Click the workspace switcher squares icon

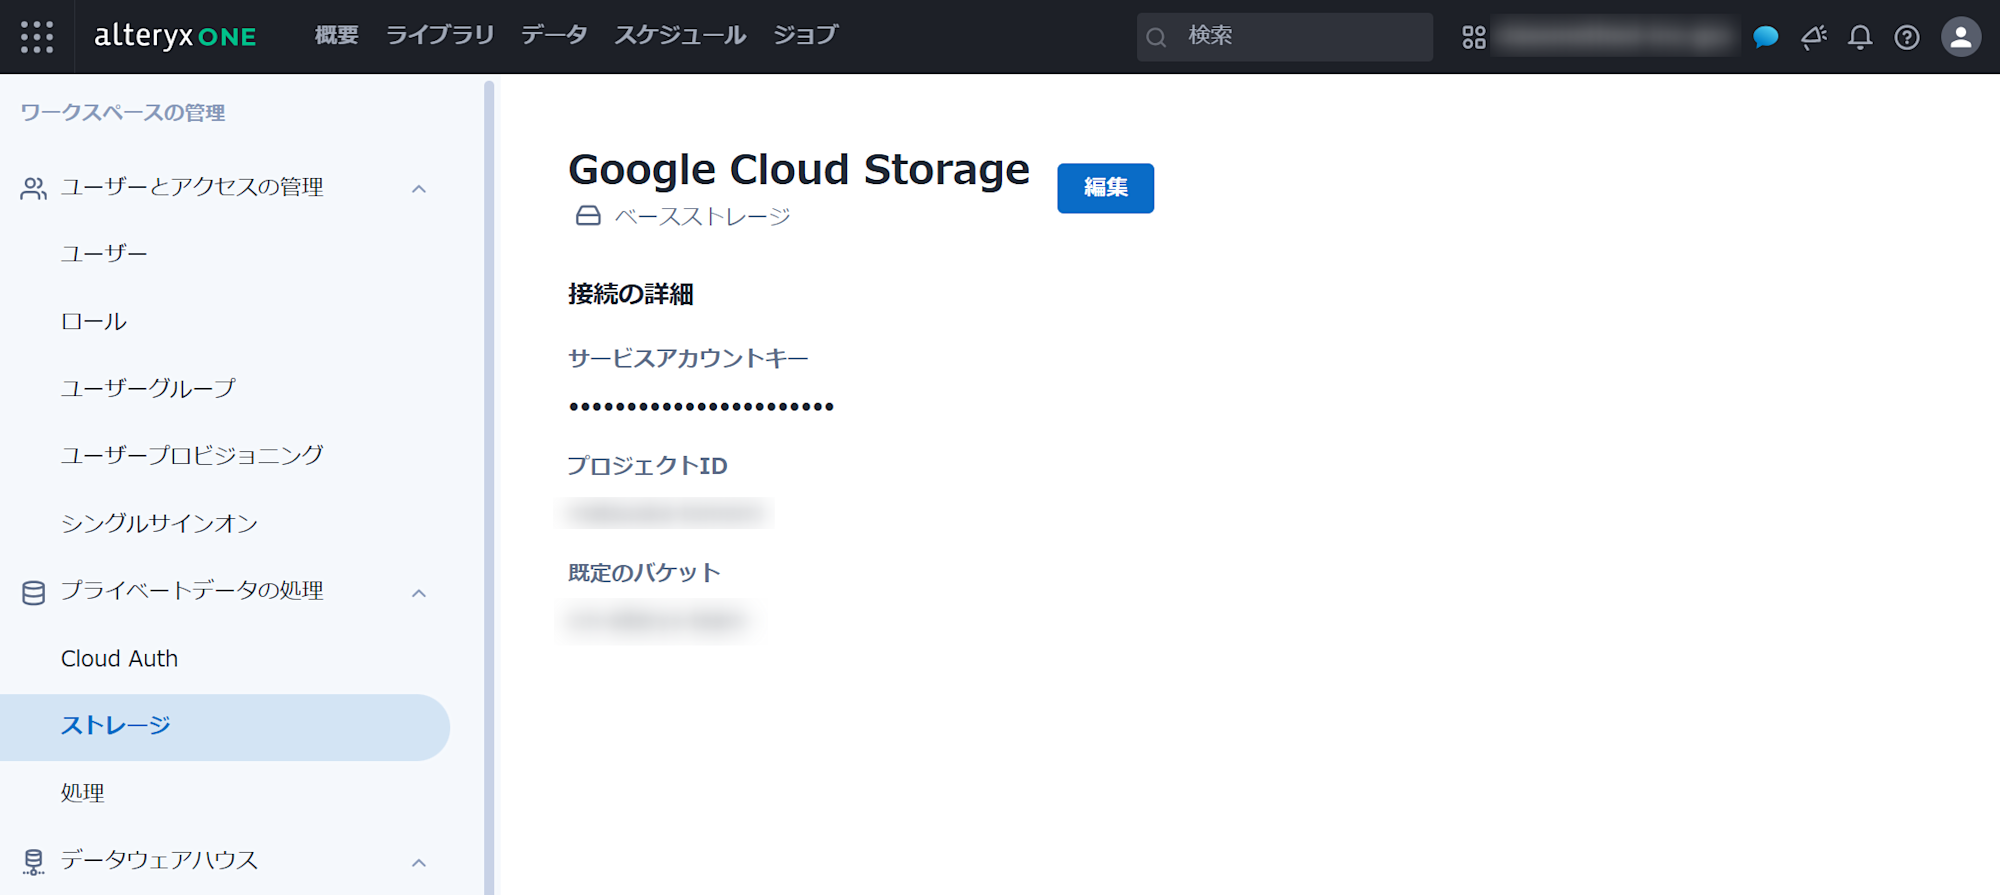(1474, 37)
